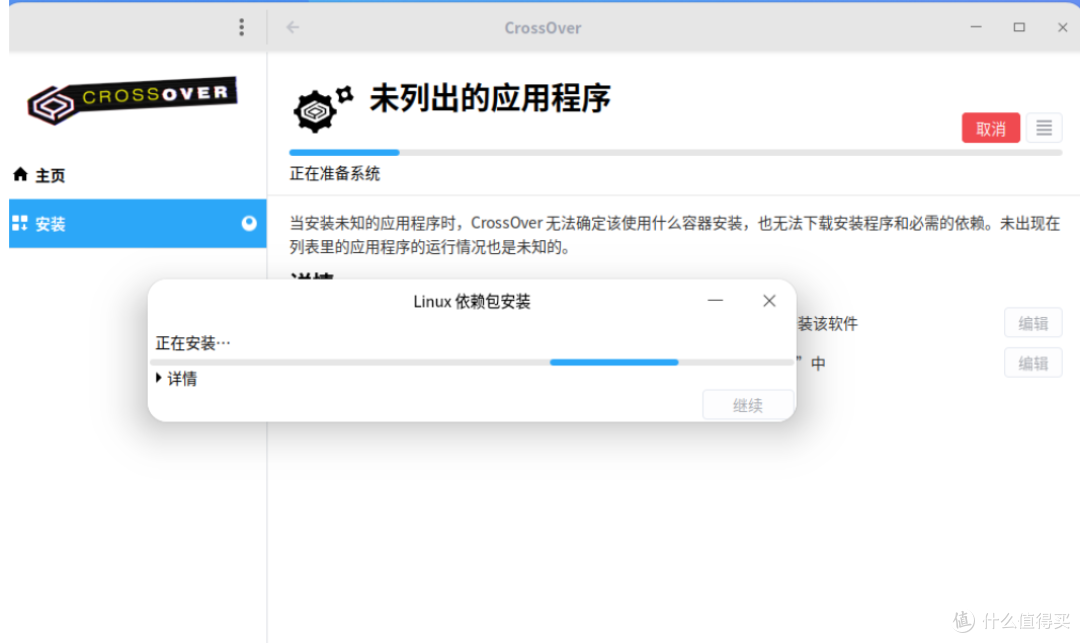Click the second 编辑 button

coord(1032,362)
